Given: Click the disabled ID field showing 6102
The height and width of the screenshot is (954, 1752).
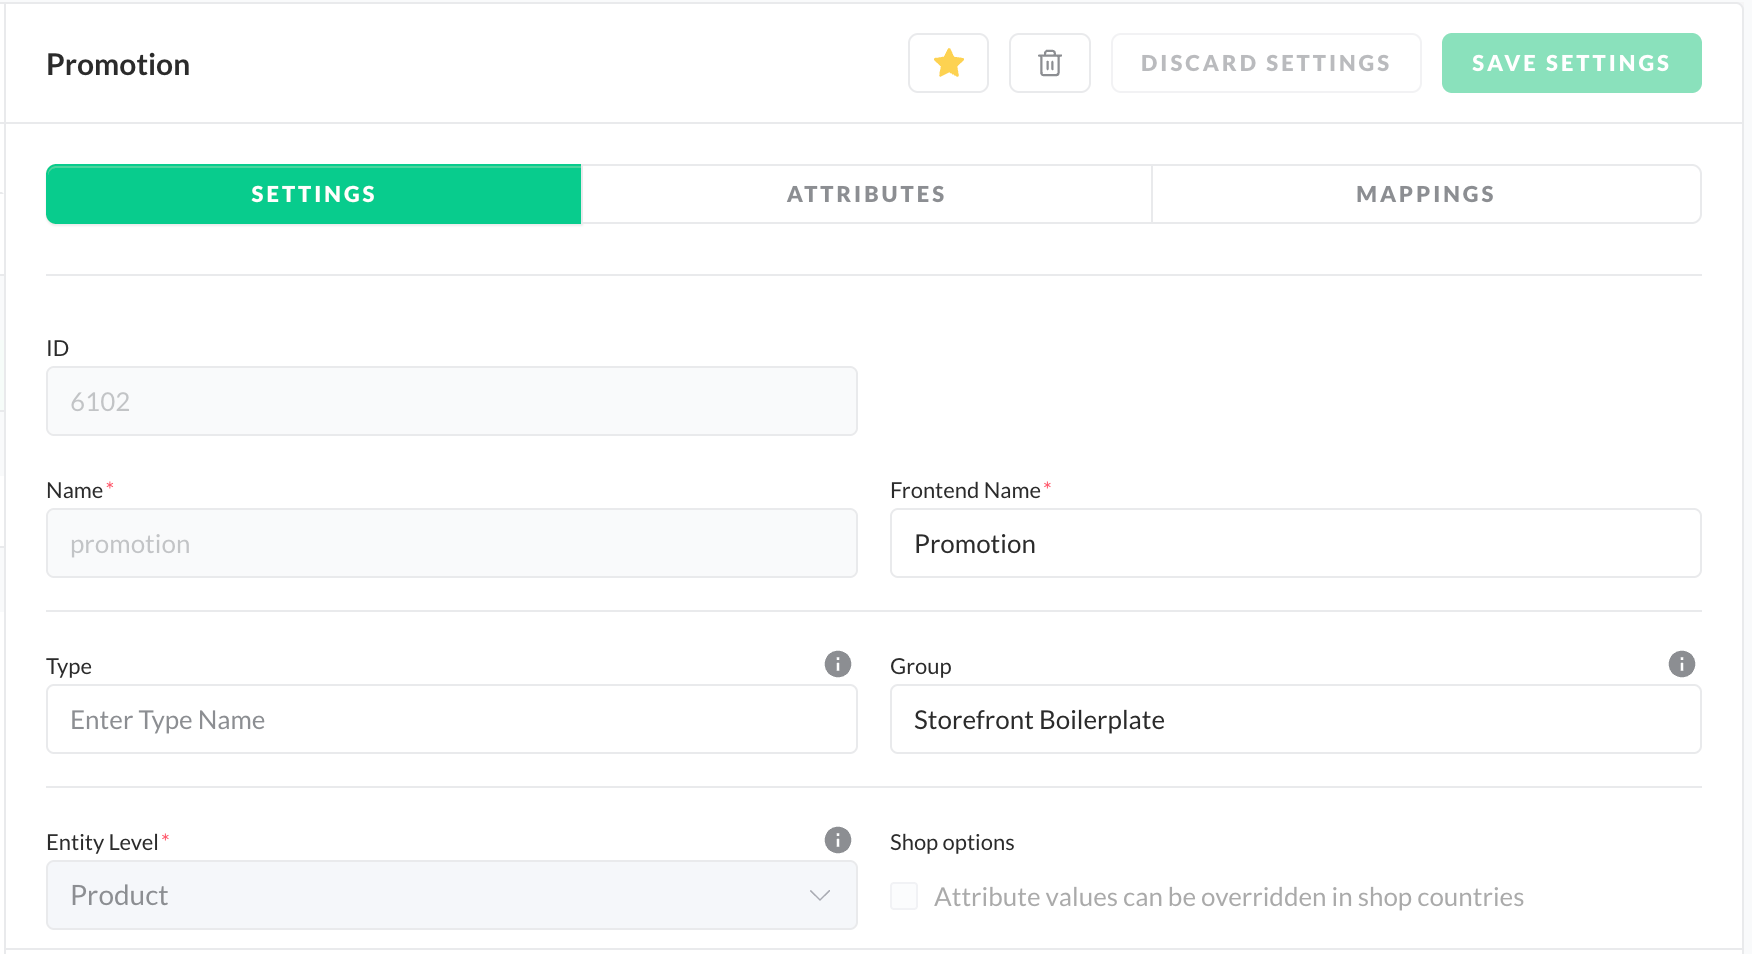Looking at the screenshot, I should point(452,401).
